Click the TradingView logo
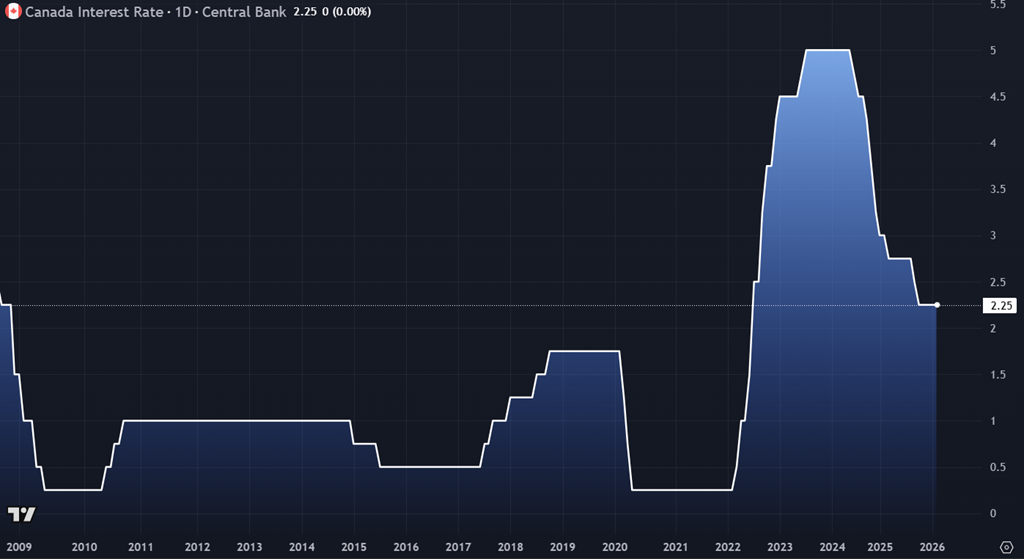 [x=21, y=514]
